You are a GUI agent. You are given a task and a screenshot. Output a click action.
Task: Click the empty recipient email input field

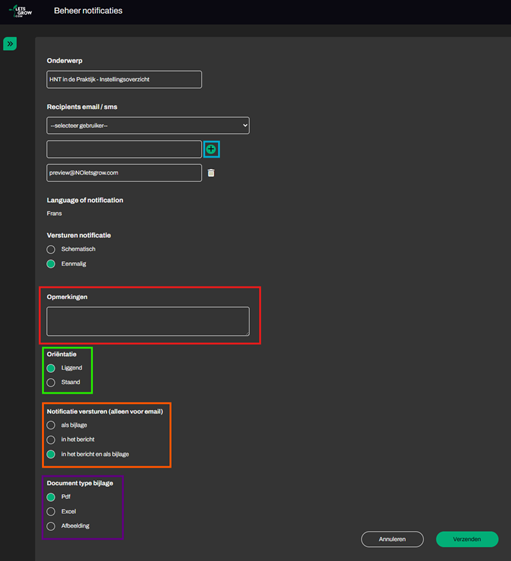(124, 149)
